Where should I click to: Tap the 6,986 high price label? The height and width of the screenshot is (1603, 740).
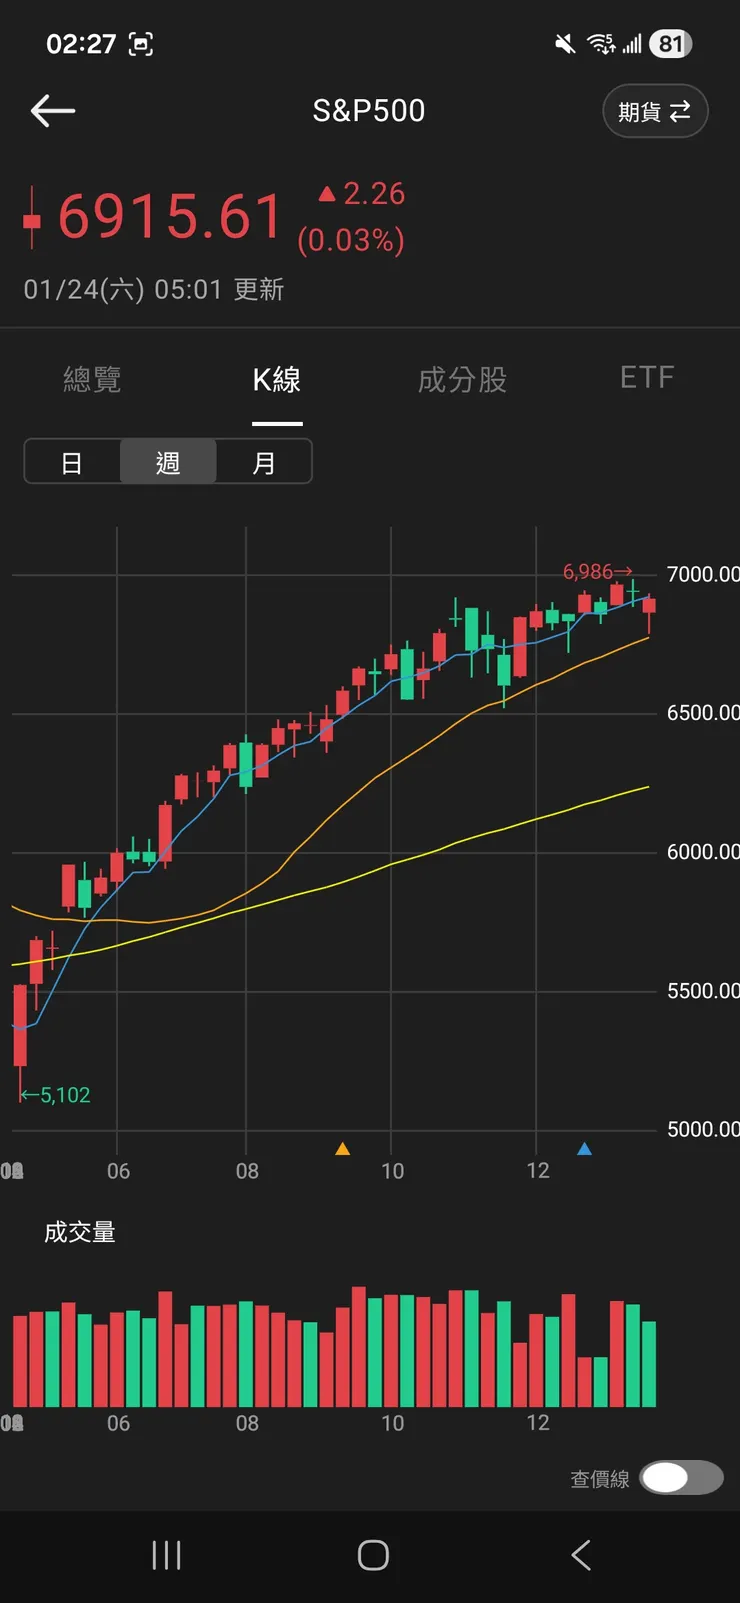(x=597, y=572)
